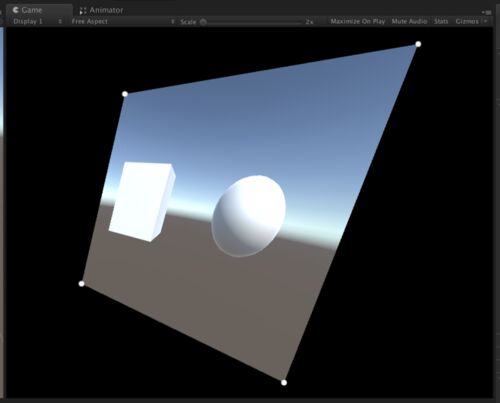Click the 2x scale value label
The width and height of the screenshot is (500, 403).
[x=309, y=22]
